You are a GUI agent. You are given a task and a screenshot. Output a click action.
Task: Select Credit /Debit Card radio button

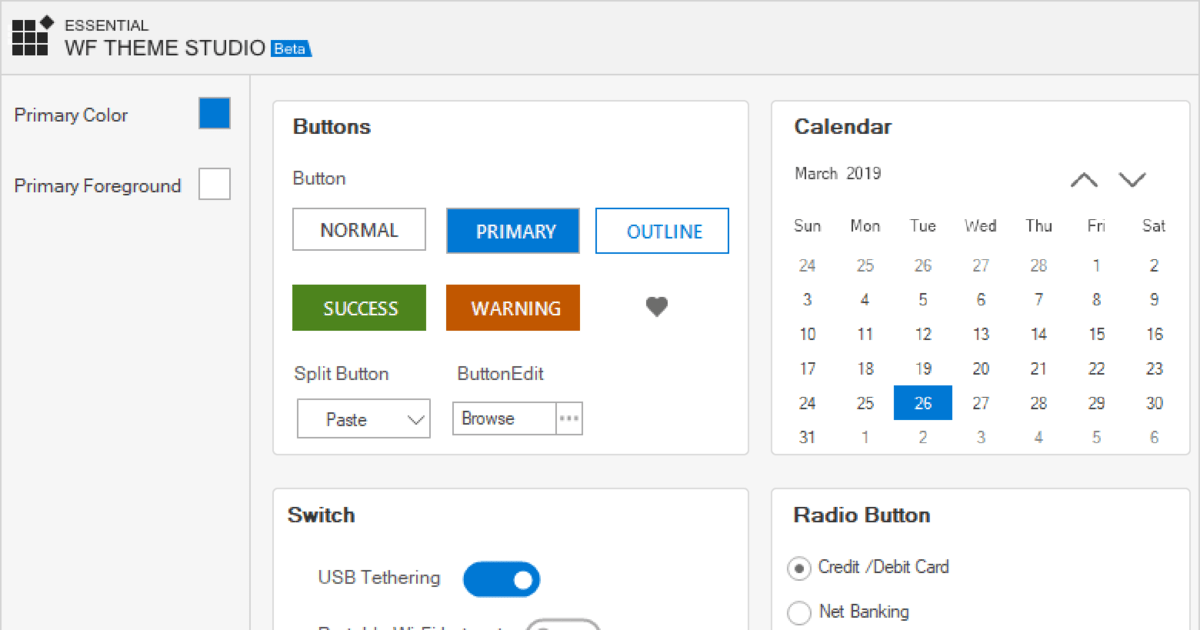point(799,568)
